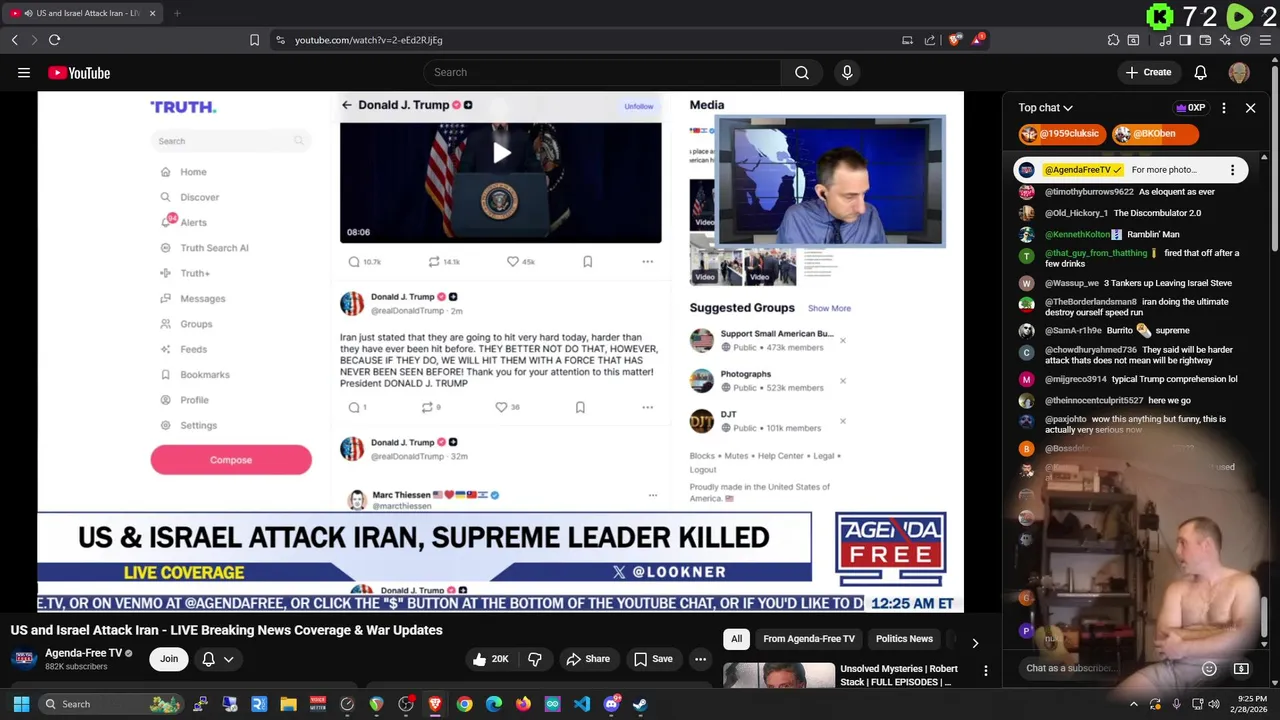
Task: Like the video with thumbs up
Action: point(491,659)
